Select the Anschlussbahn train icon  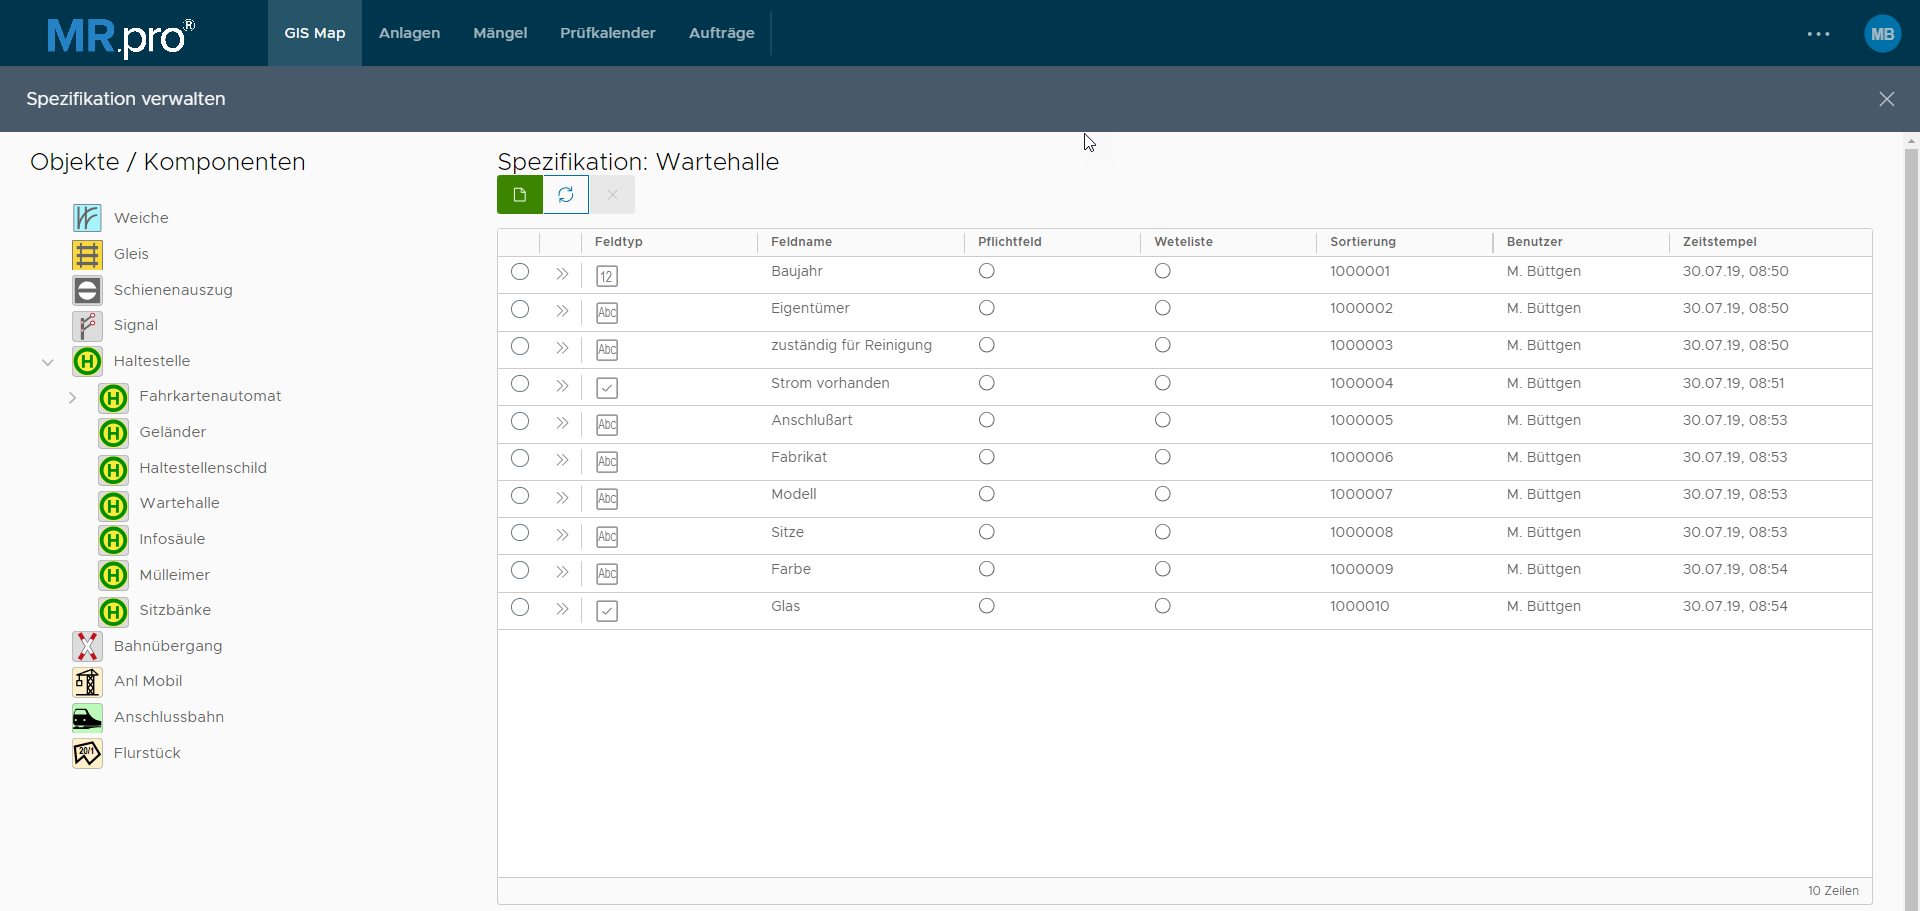pyautogui.click(x=87, y=718)
